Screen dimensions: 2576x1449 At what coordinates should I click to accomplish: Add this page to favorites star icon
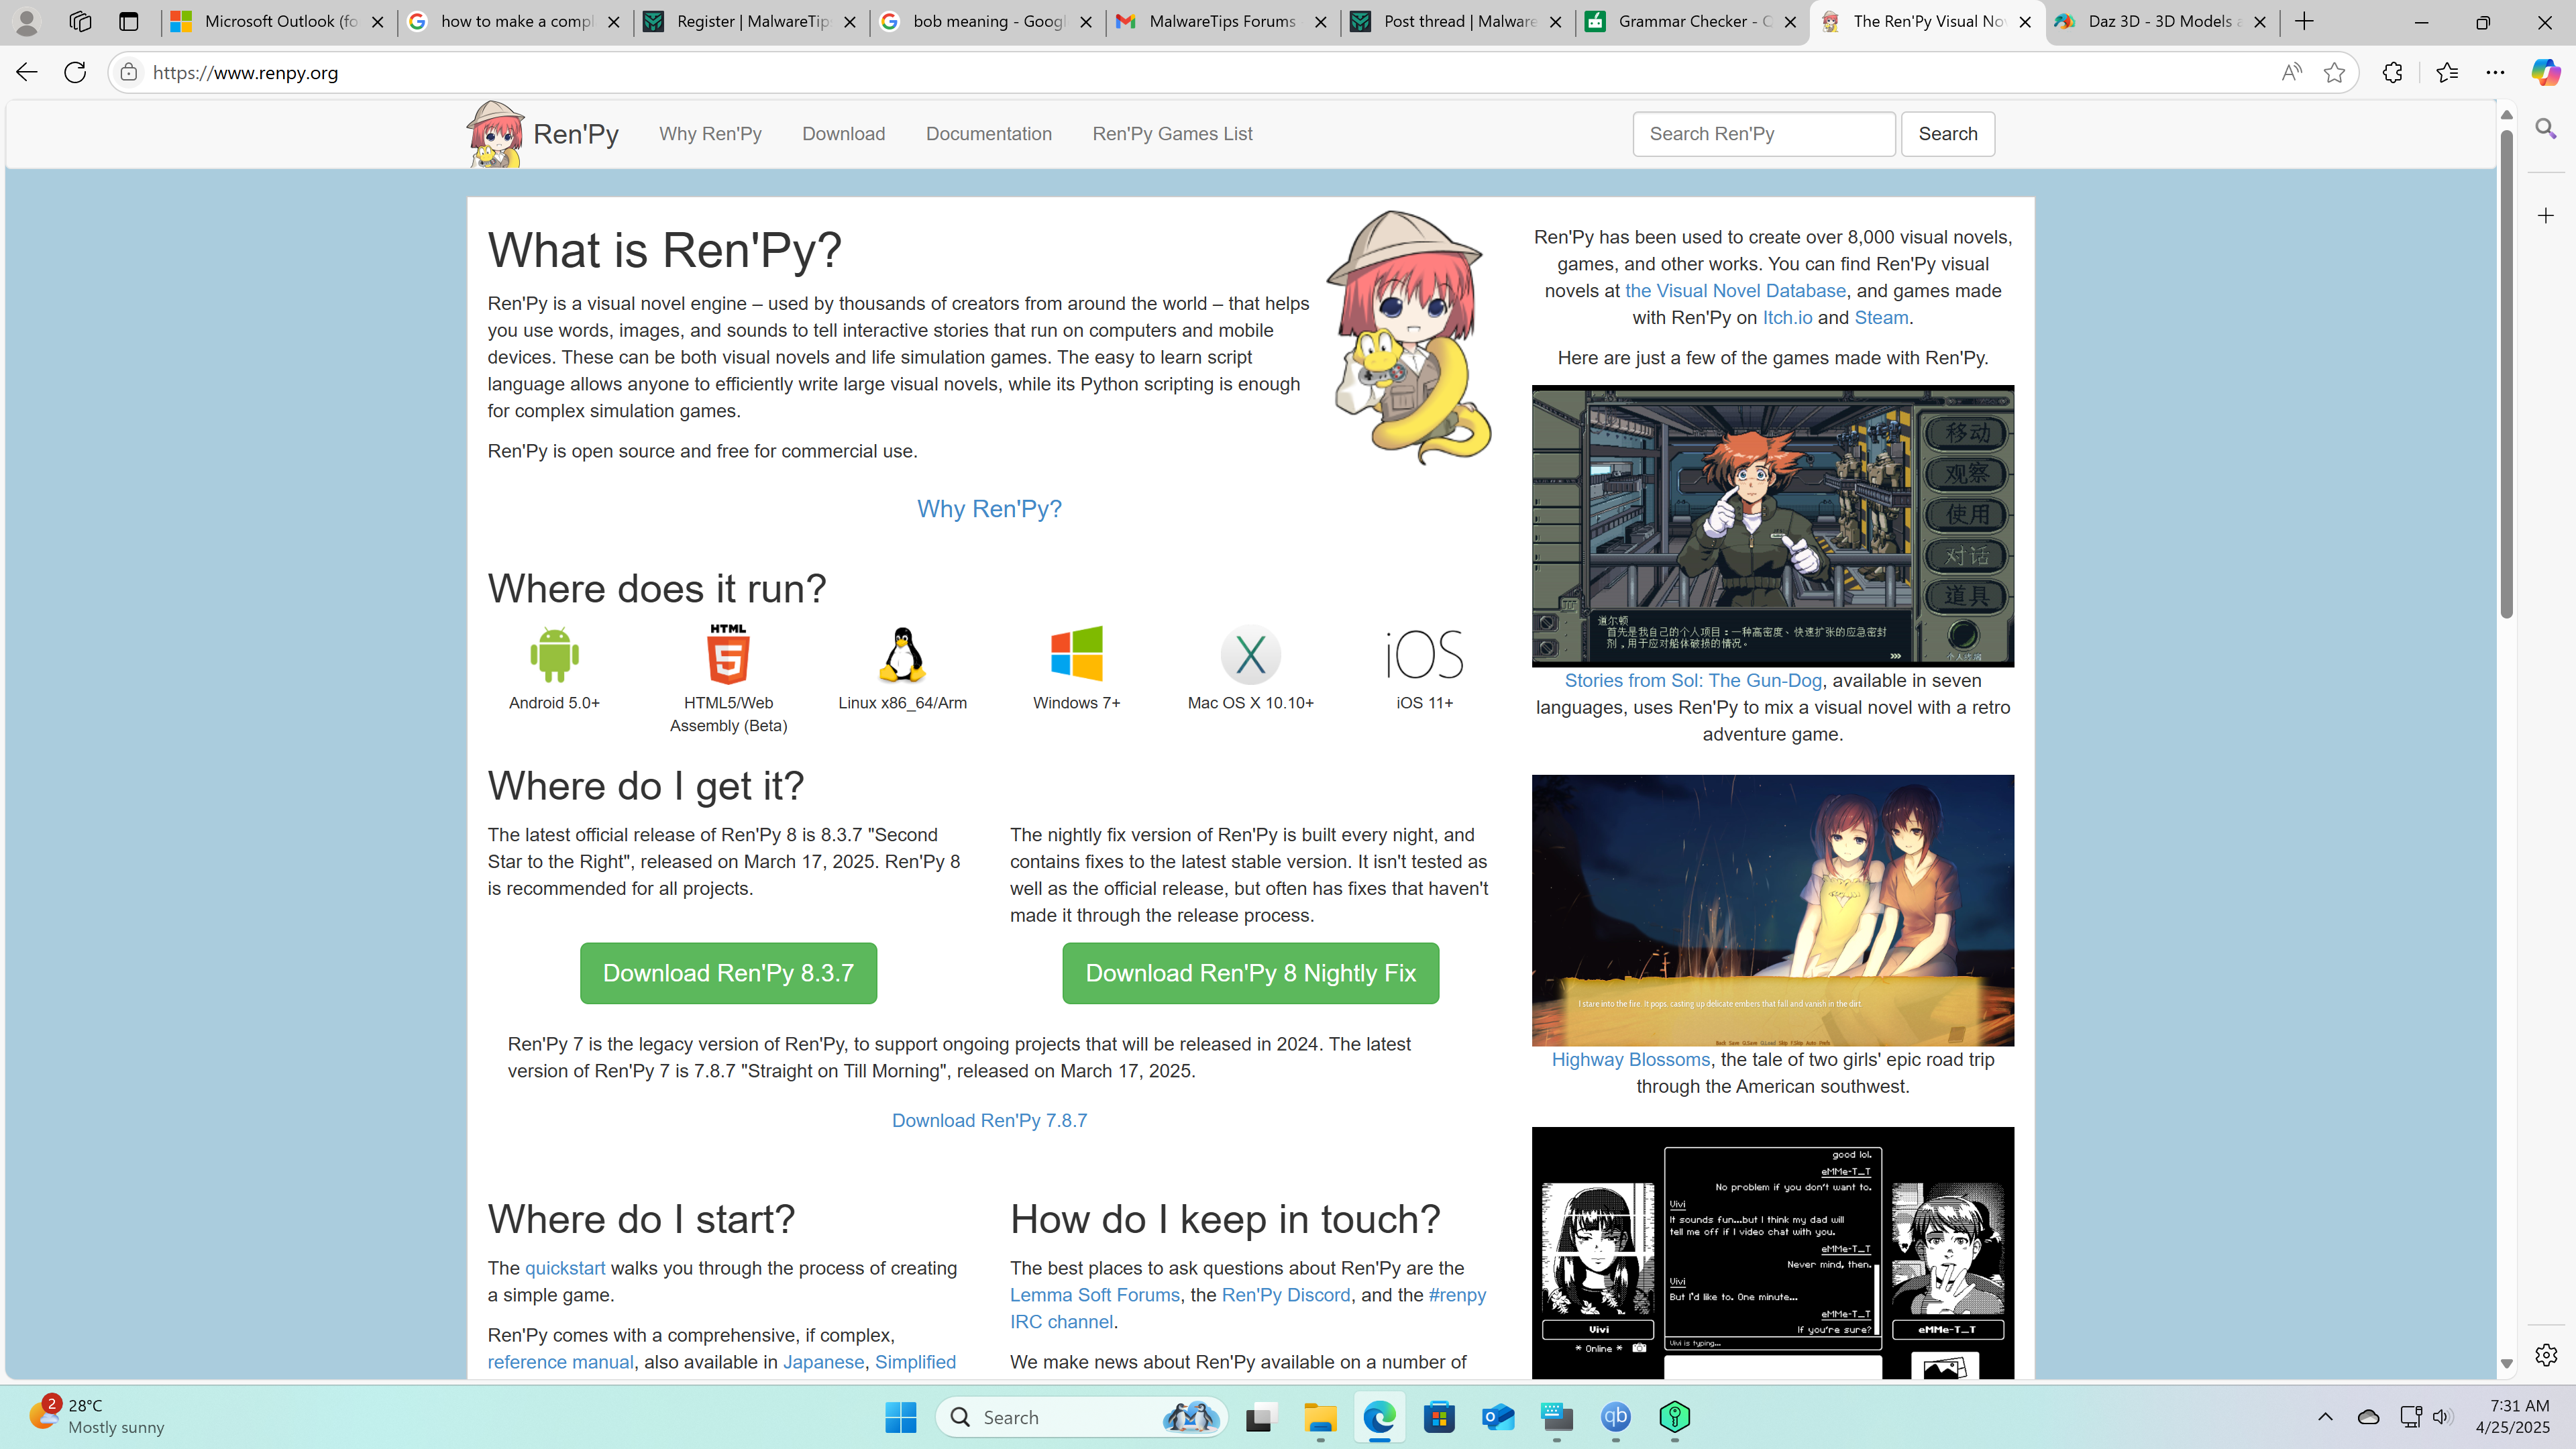pyautogui.click(x=2334, y=72)
